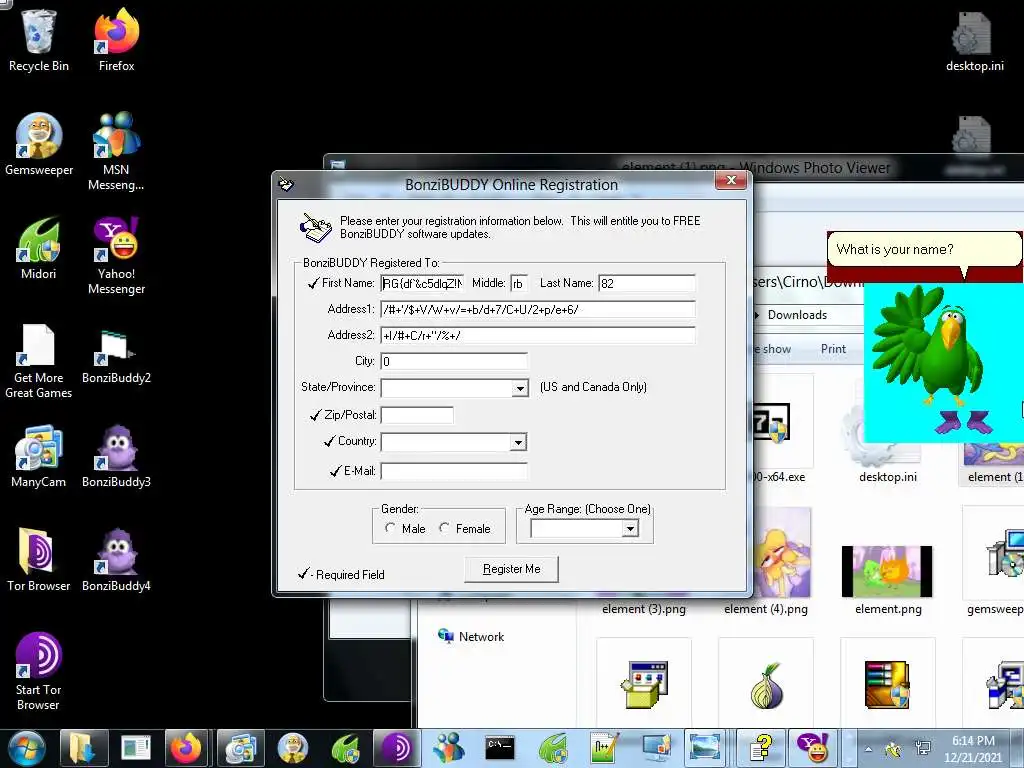Viewport: 1024px width, 768px height.
Task: Click into the Zip/Postal field
Action: click(417, 415)
